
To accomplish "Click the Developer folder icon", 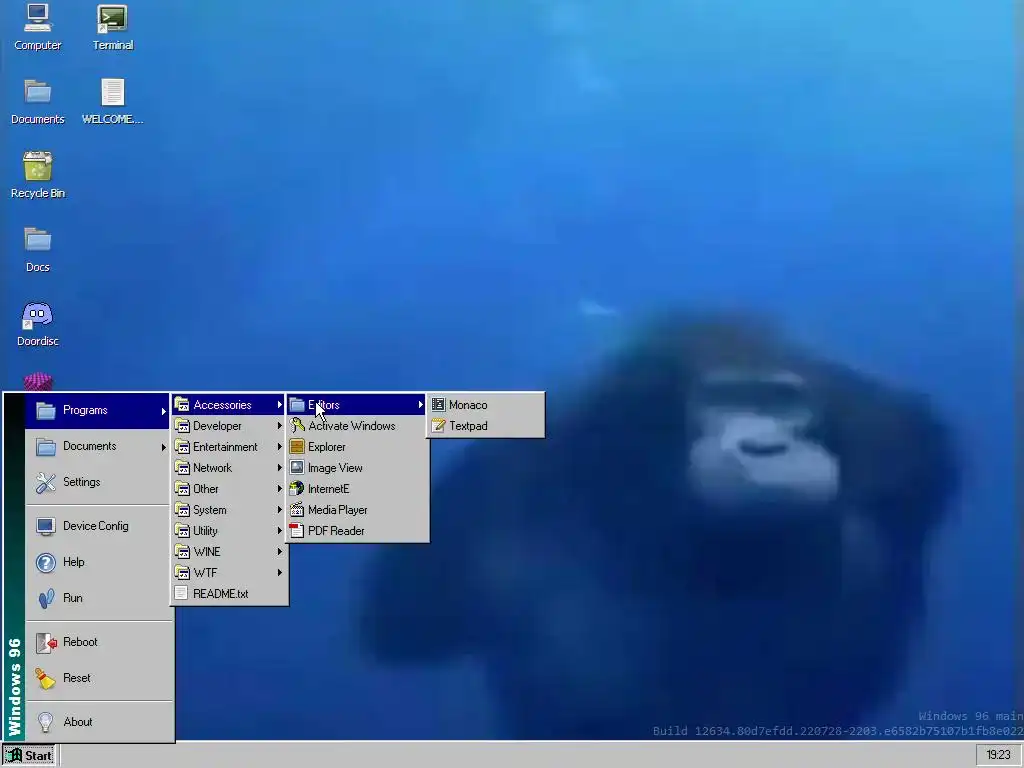I will click(x=182, y=426).
